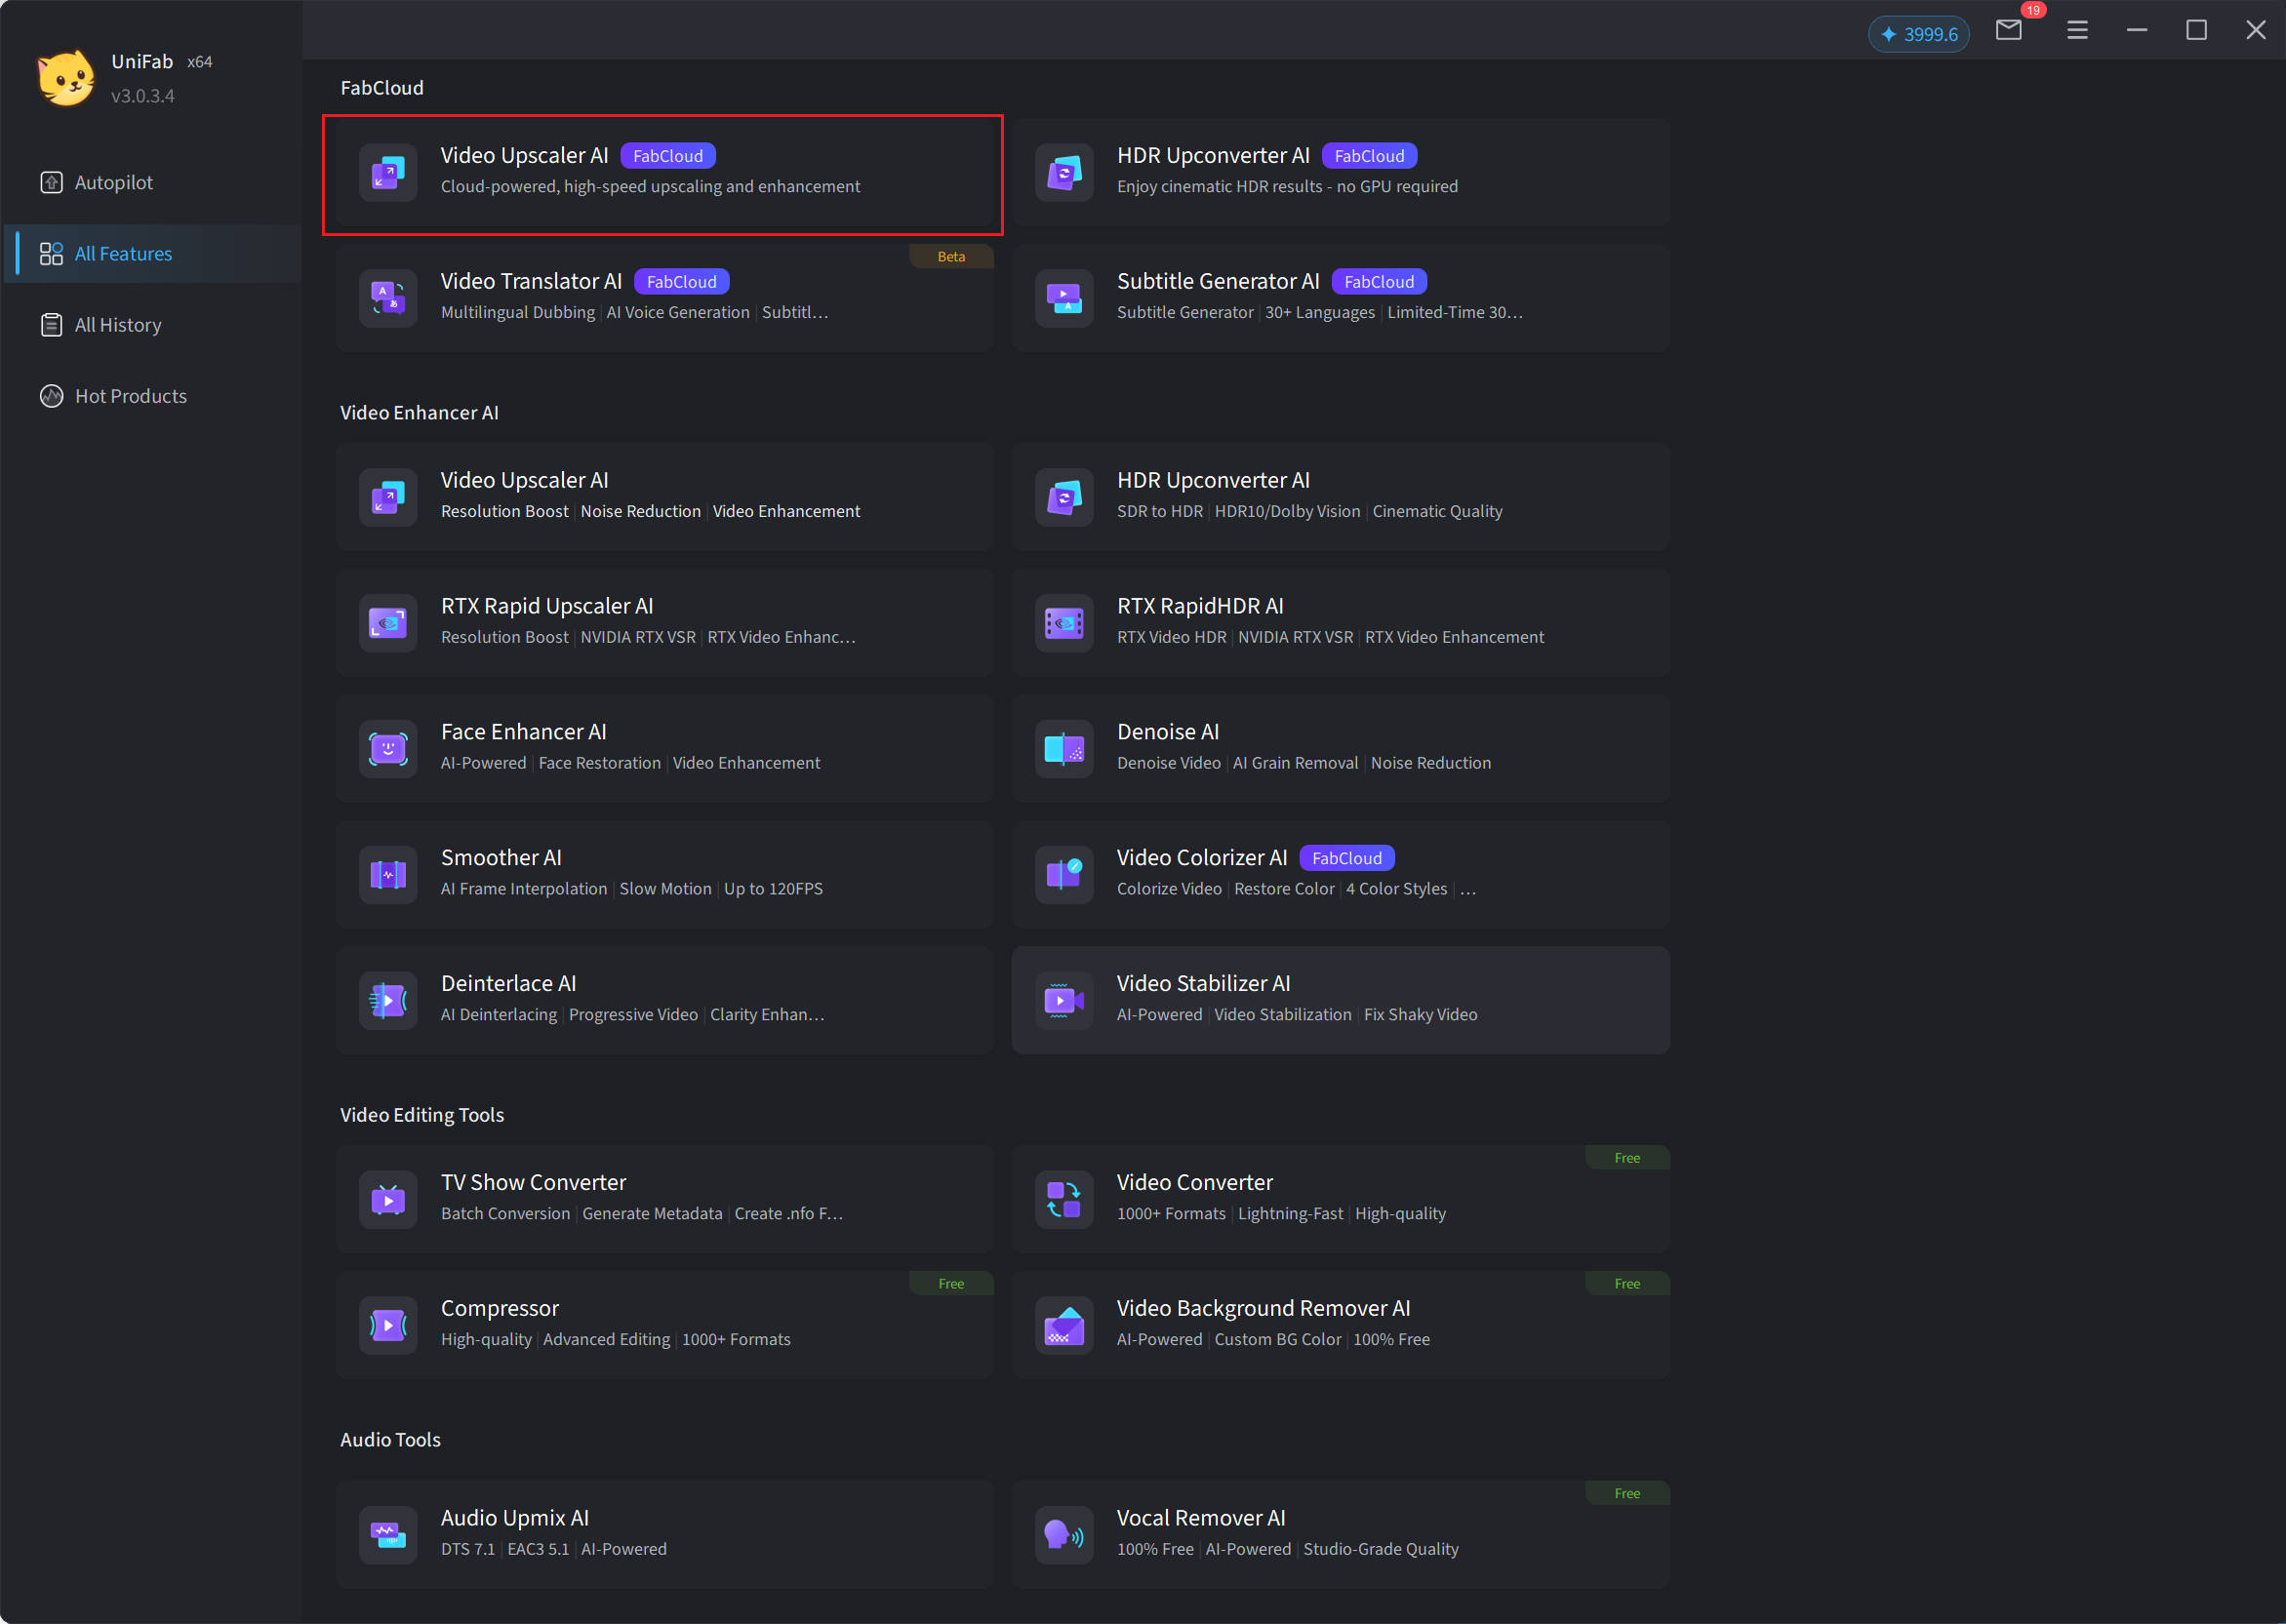Open the Compressor feature card
This screenshot has width=2286, height=1624.
click(x=665, y=1324)
